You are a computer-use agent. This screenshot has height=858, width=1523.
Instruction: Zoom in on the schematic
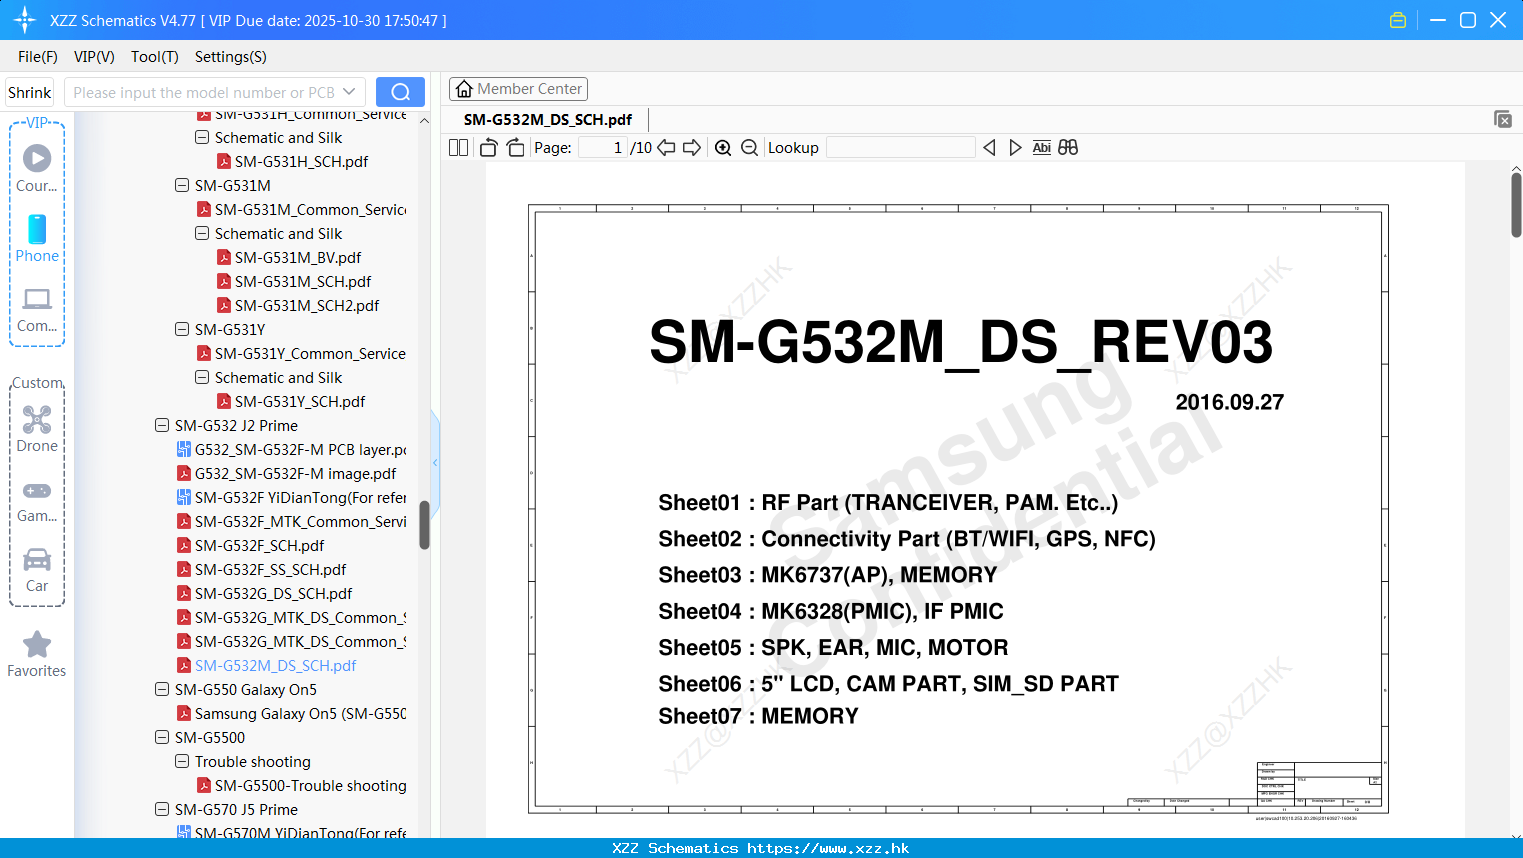[723, 147]
